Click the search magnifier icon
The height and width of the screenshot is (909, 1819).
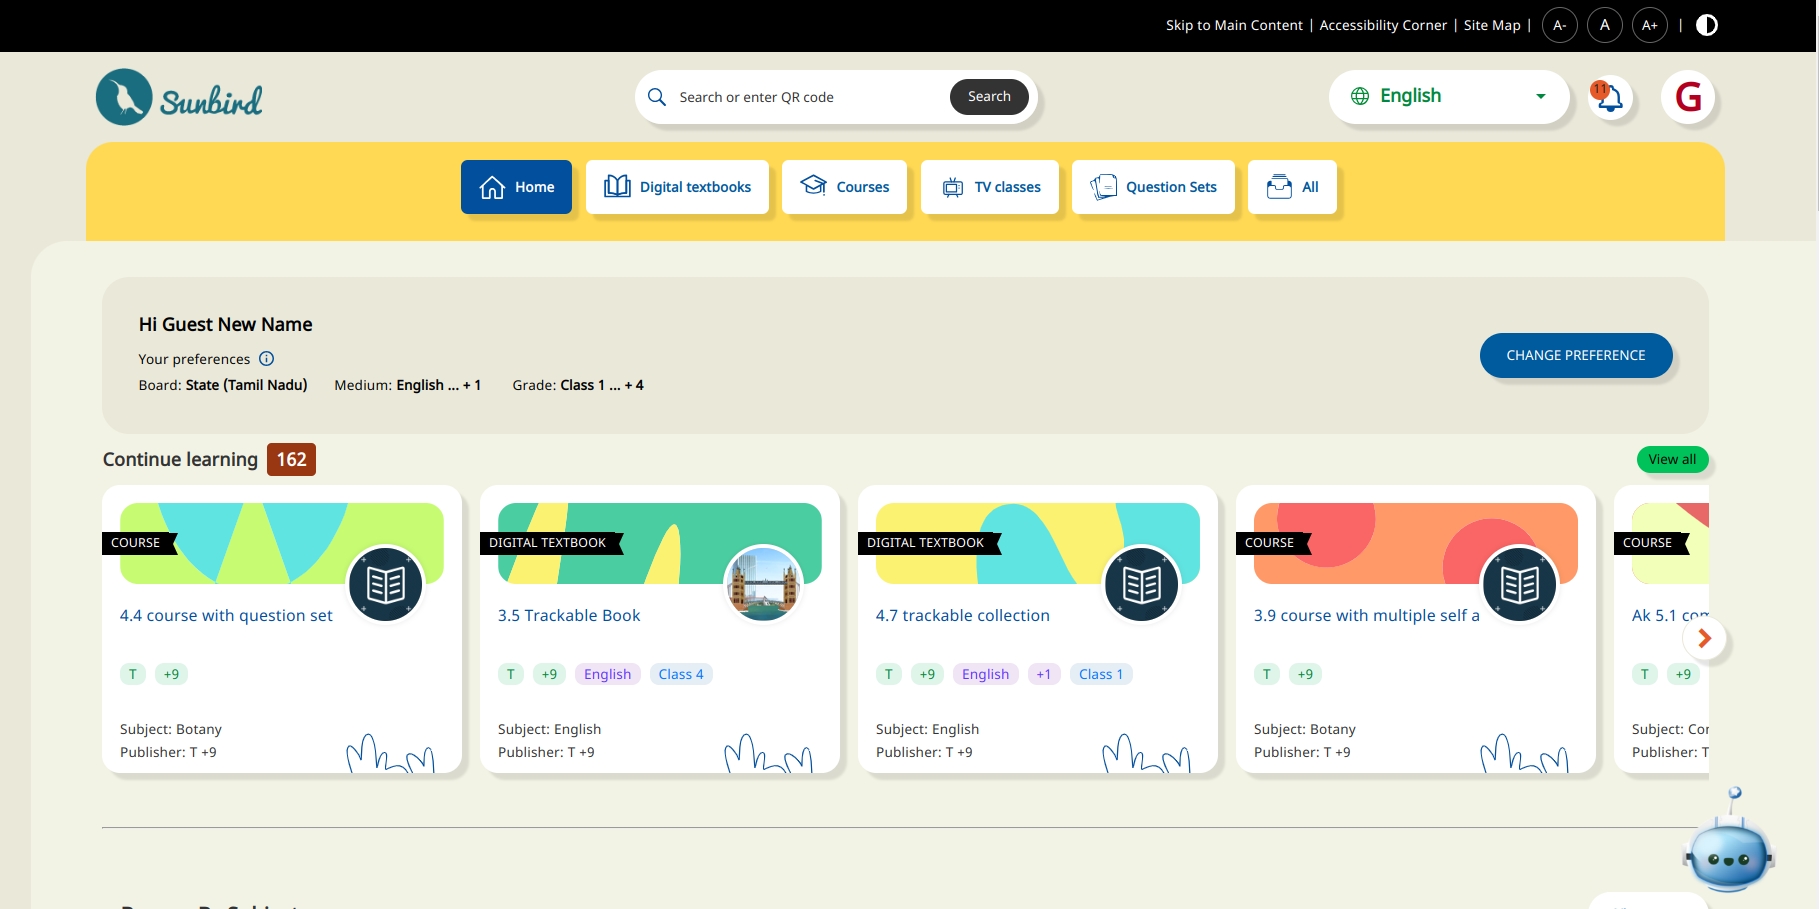[x=657, y=97]
